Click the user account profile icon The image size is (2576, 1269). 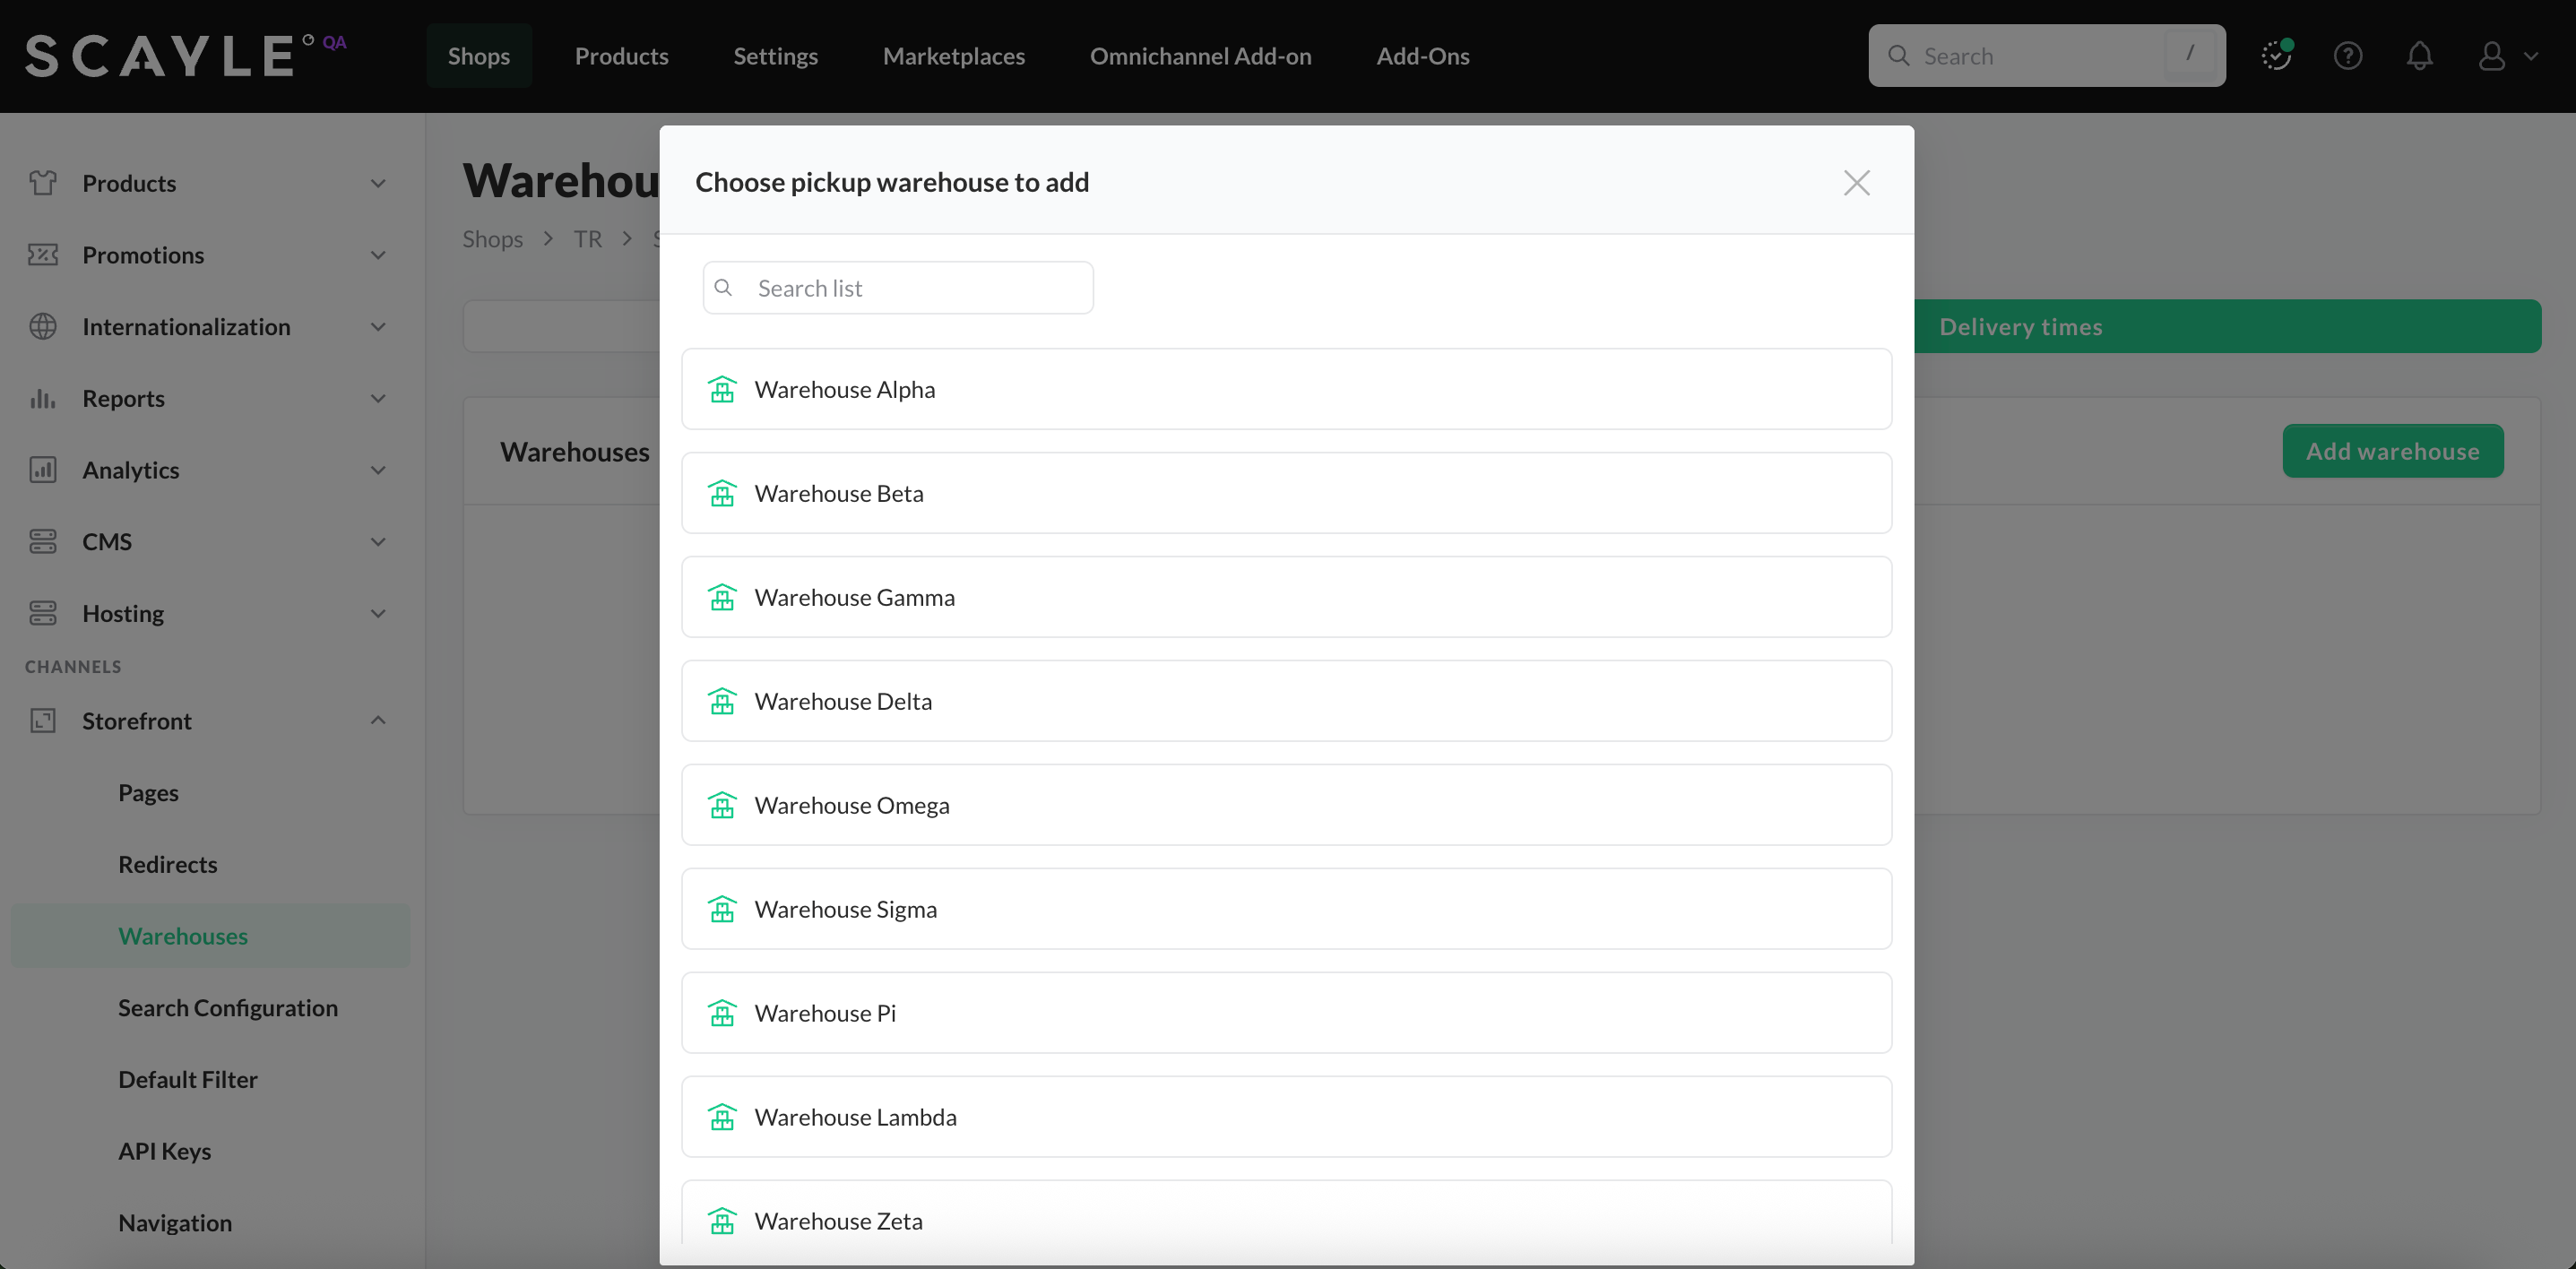click(x=2491, y=56)
